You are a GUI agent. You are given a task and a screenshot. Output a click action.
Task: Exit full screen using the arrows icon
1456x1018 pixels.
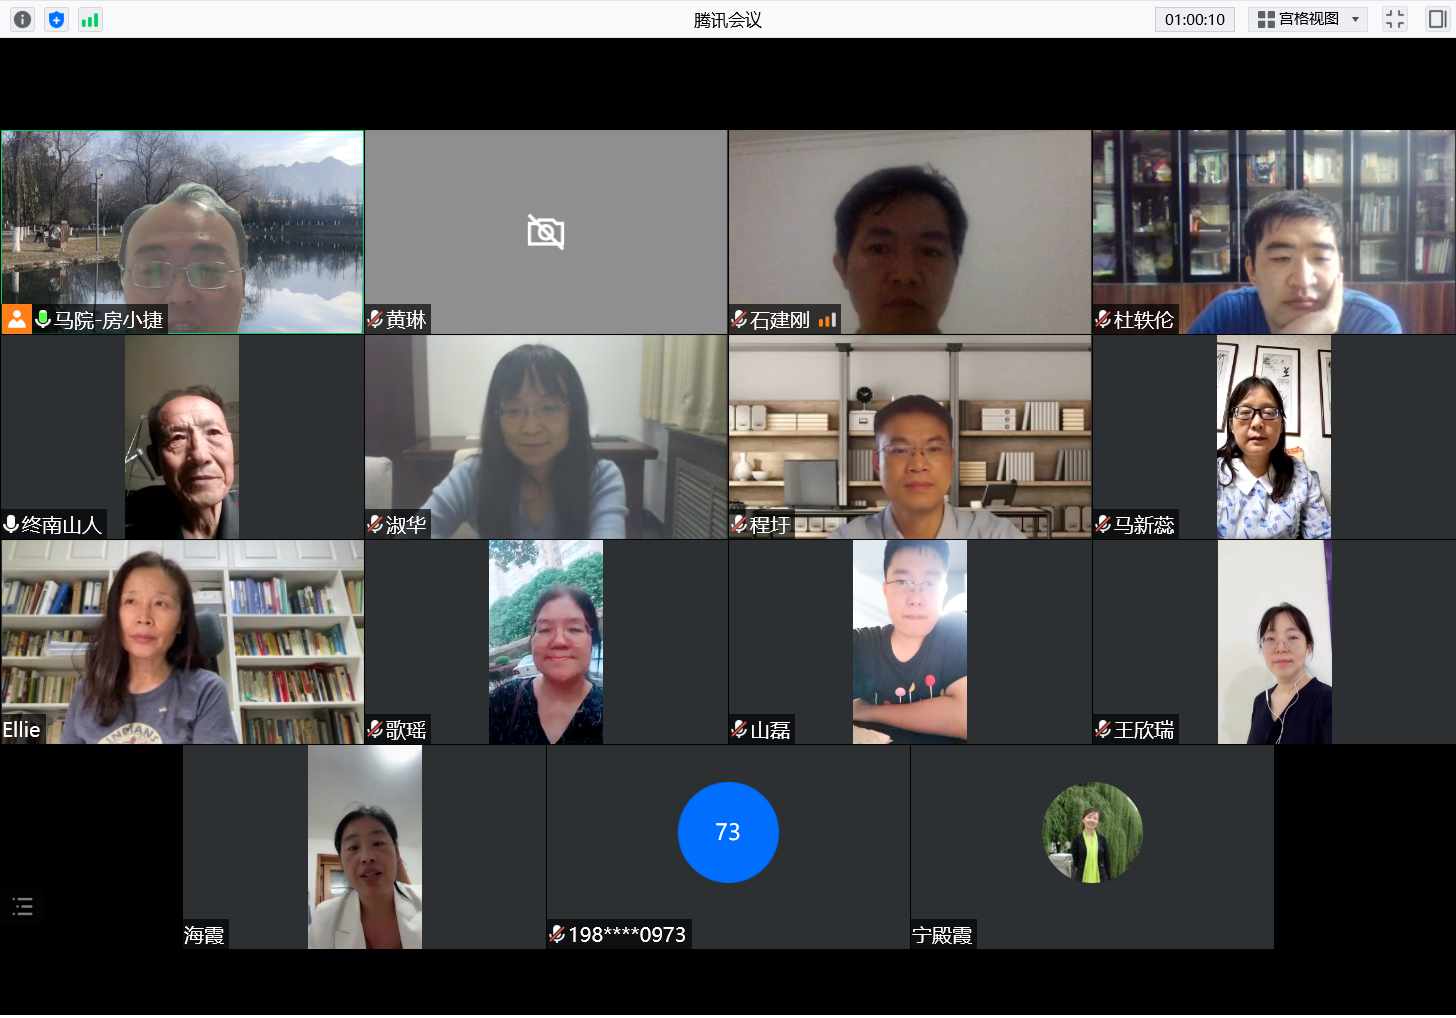point(1394,19)
